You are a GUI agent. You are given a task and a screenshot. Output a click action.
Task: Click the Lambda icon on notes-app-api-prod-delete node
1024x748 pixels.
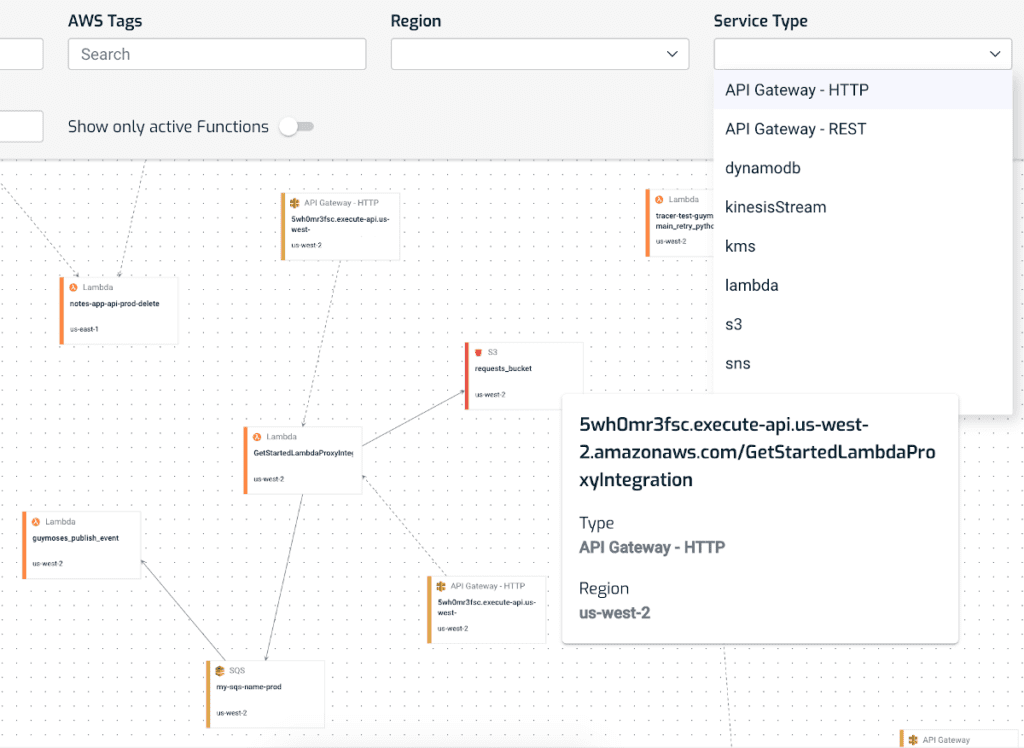coord(71,287)
